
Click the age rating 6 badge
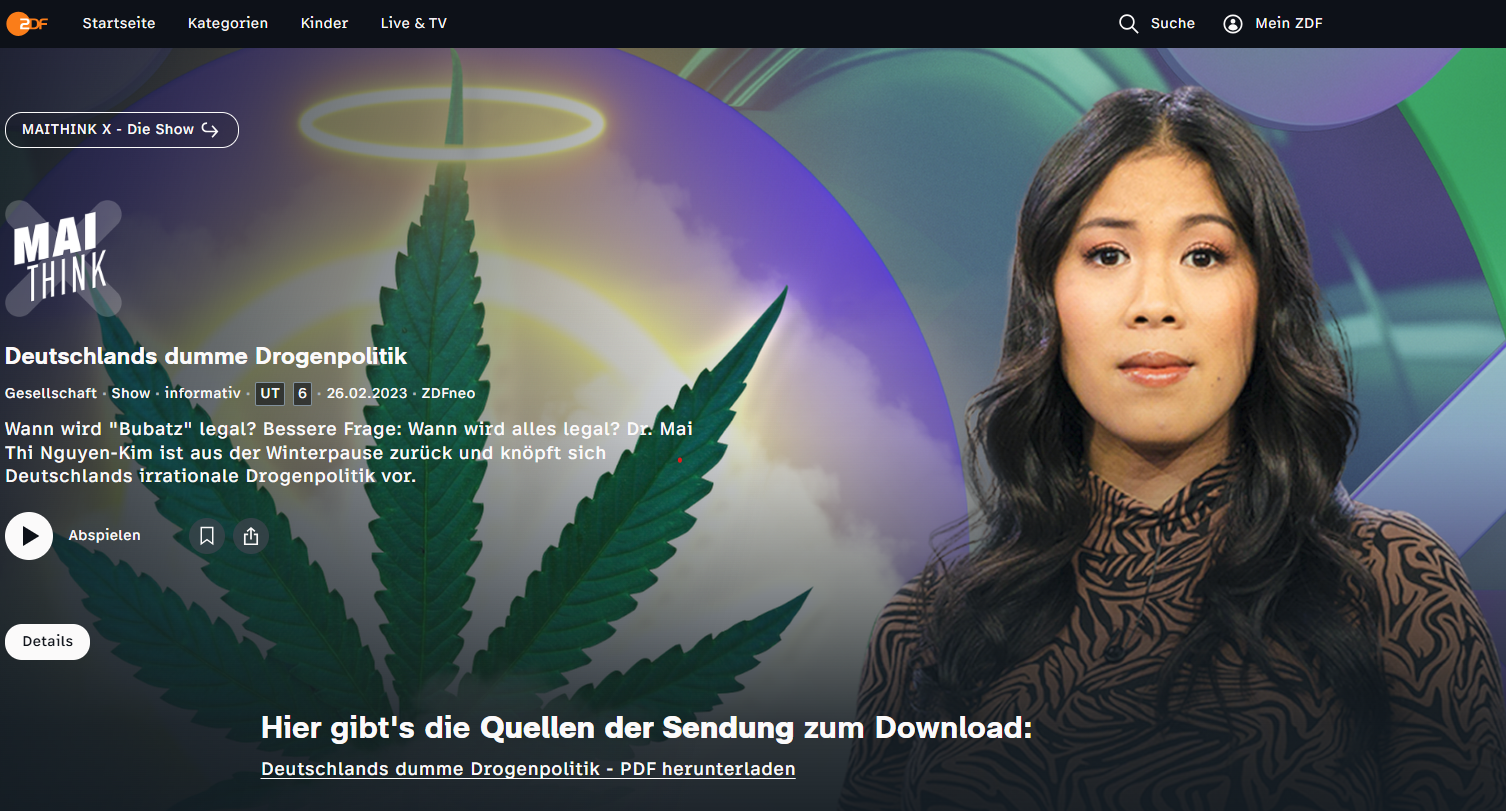303,394
